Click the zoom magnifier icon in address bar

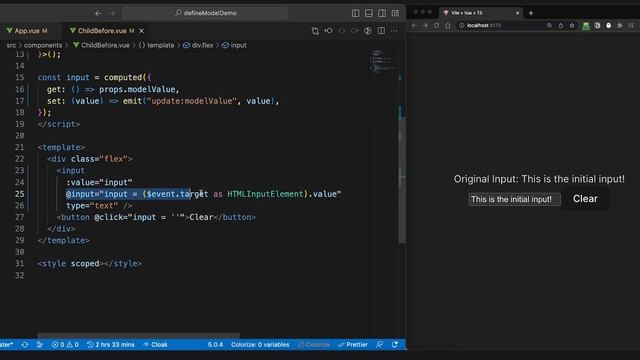click(549, 25)
